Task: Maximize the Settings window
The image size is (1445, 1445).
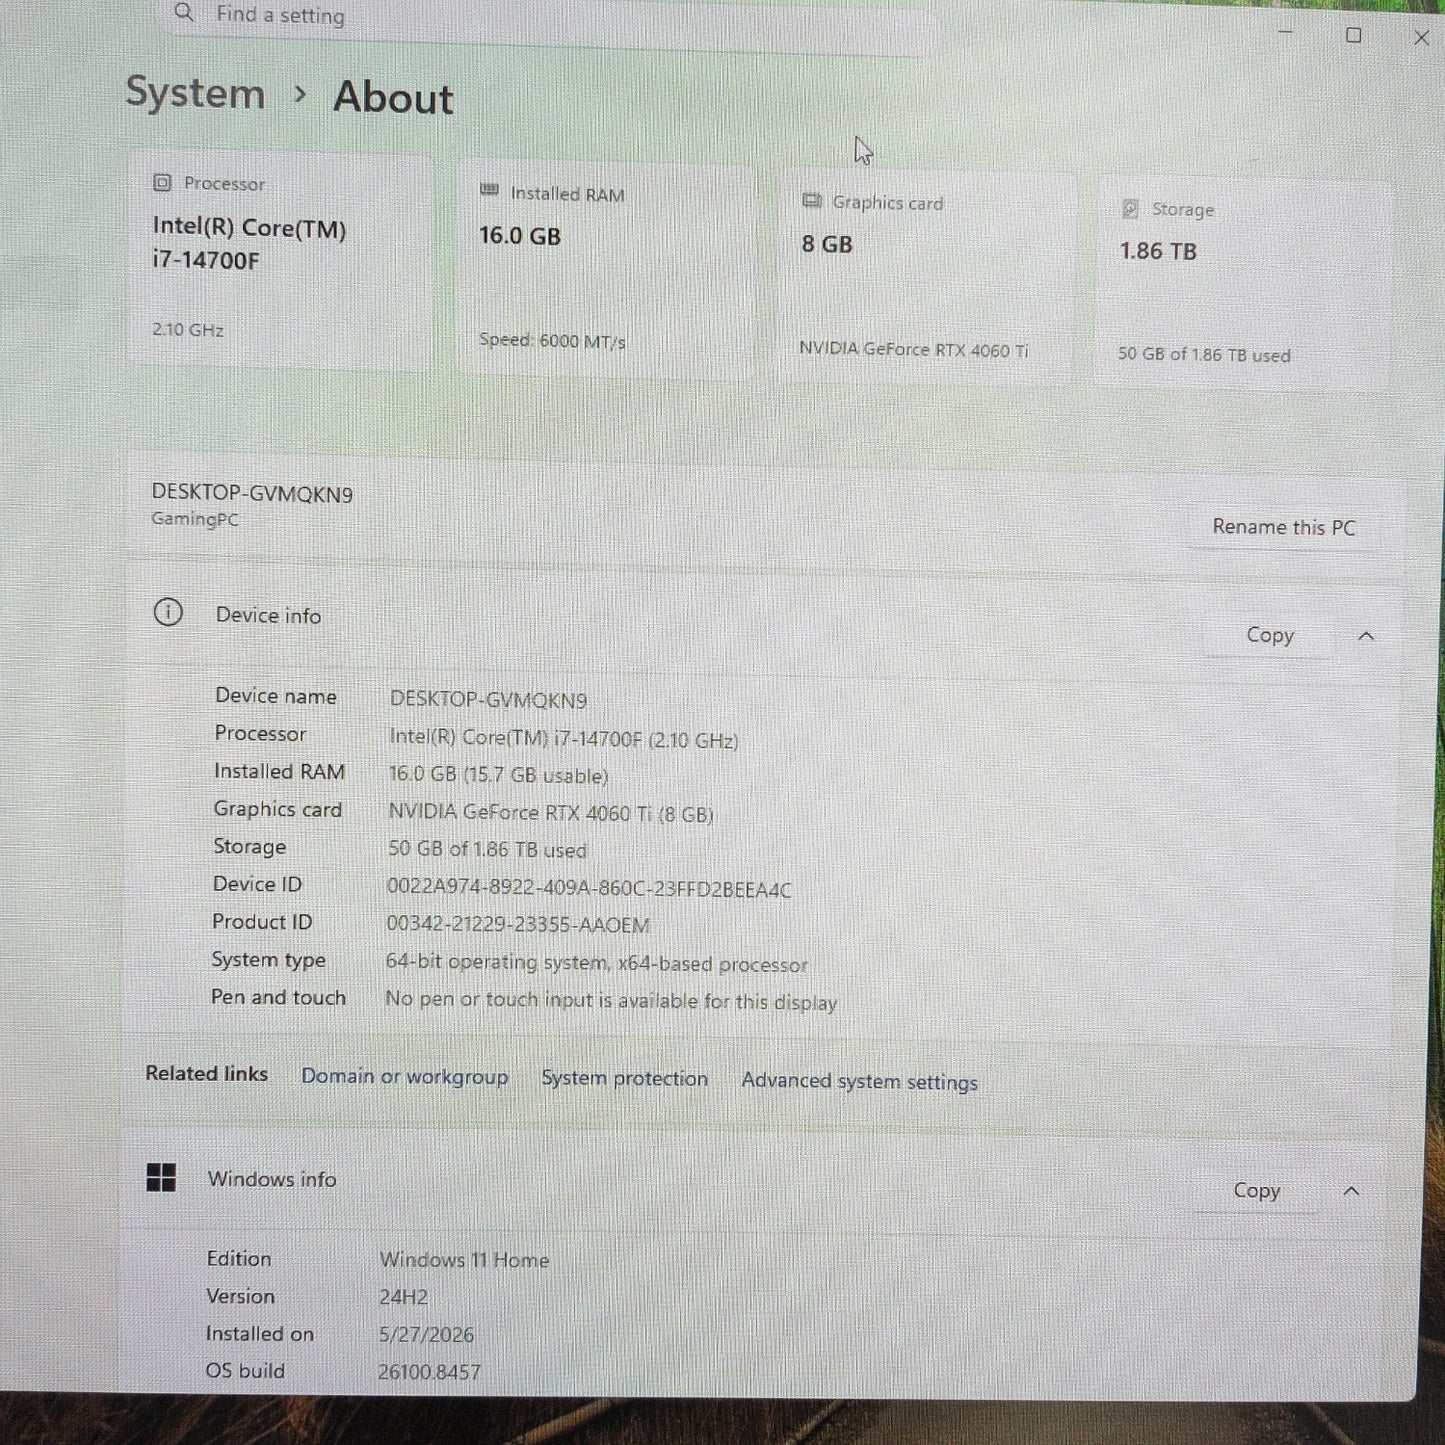Action: pyautogui.click(x=1354, y=35)
